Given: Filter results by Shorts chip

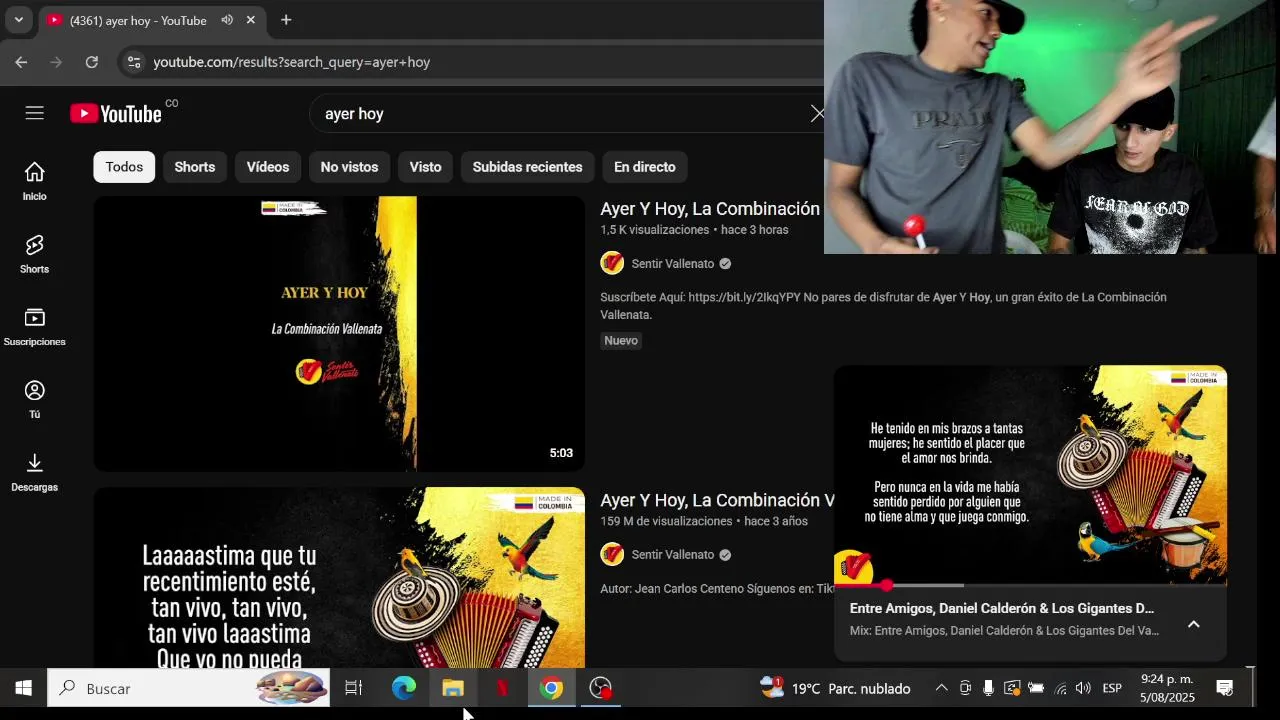Looking at the screenshot, I should coord(195,167).
